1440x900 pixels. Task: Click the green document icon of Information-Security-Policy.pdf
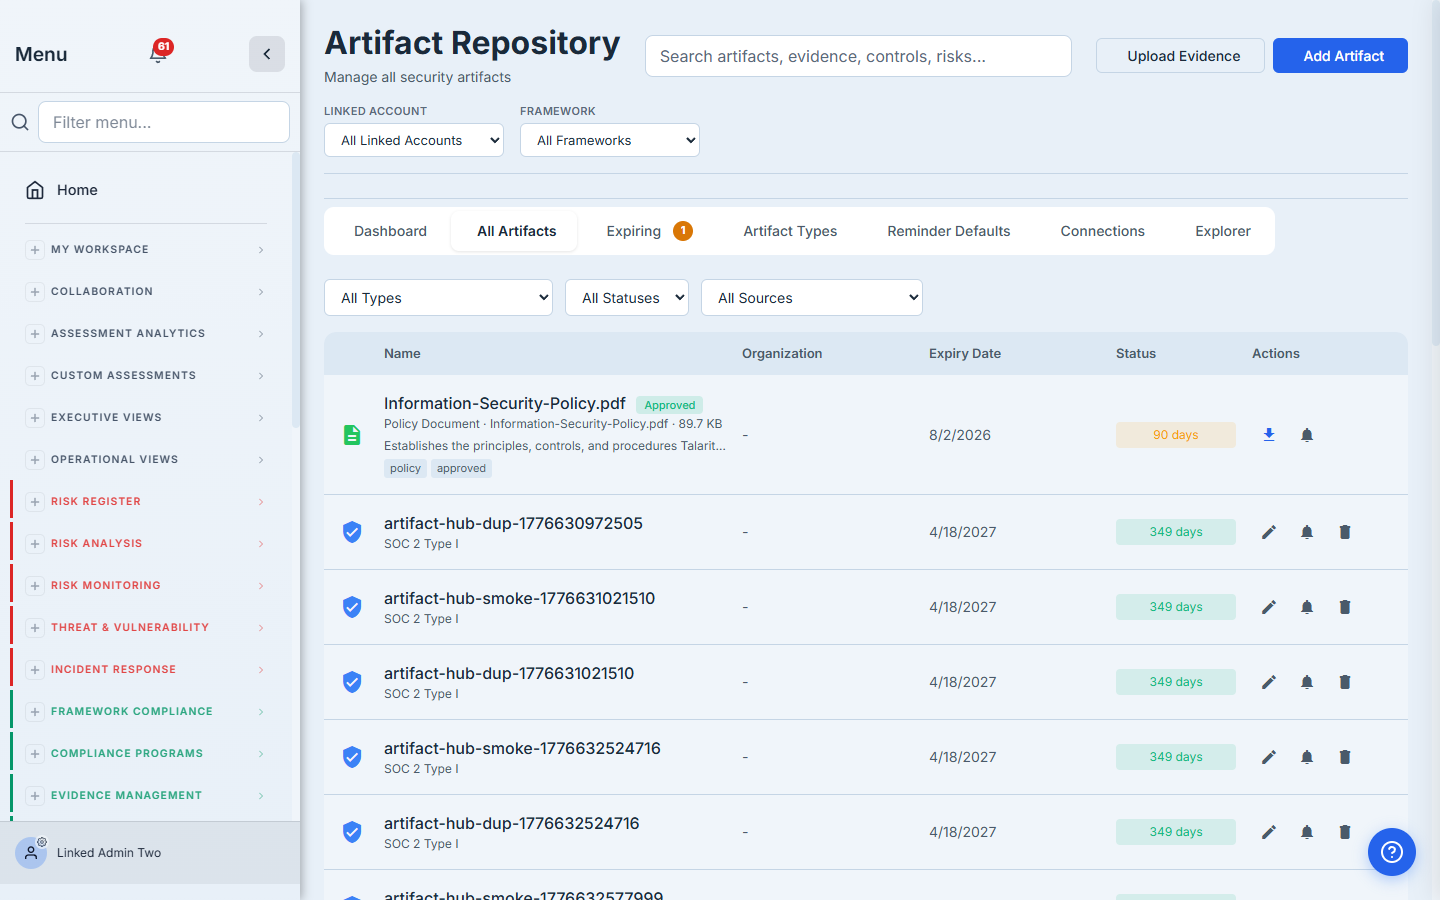click(x=352, y=435)
